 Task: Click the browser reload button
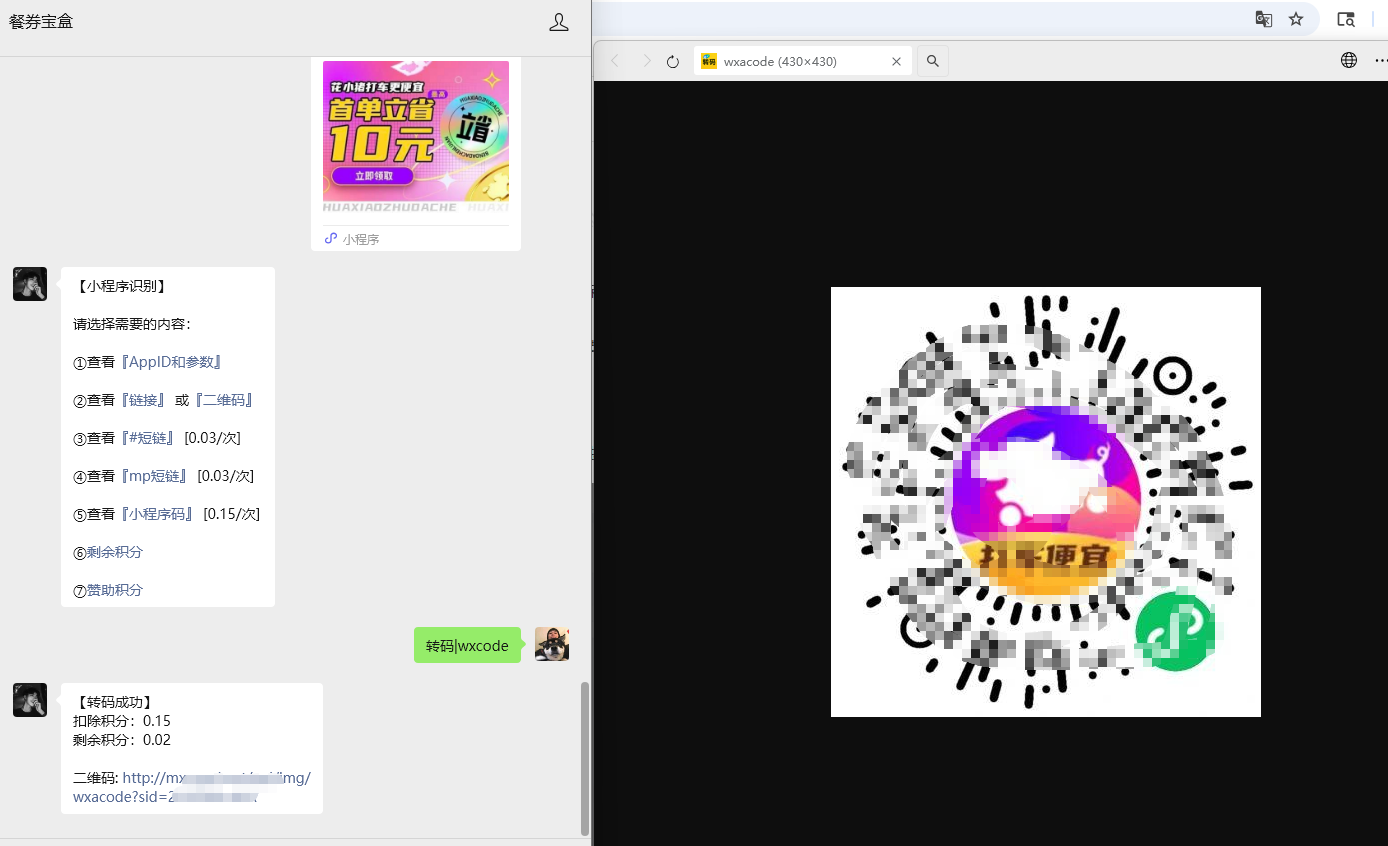673,61
